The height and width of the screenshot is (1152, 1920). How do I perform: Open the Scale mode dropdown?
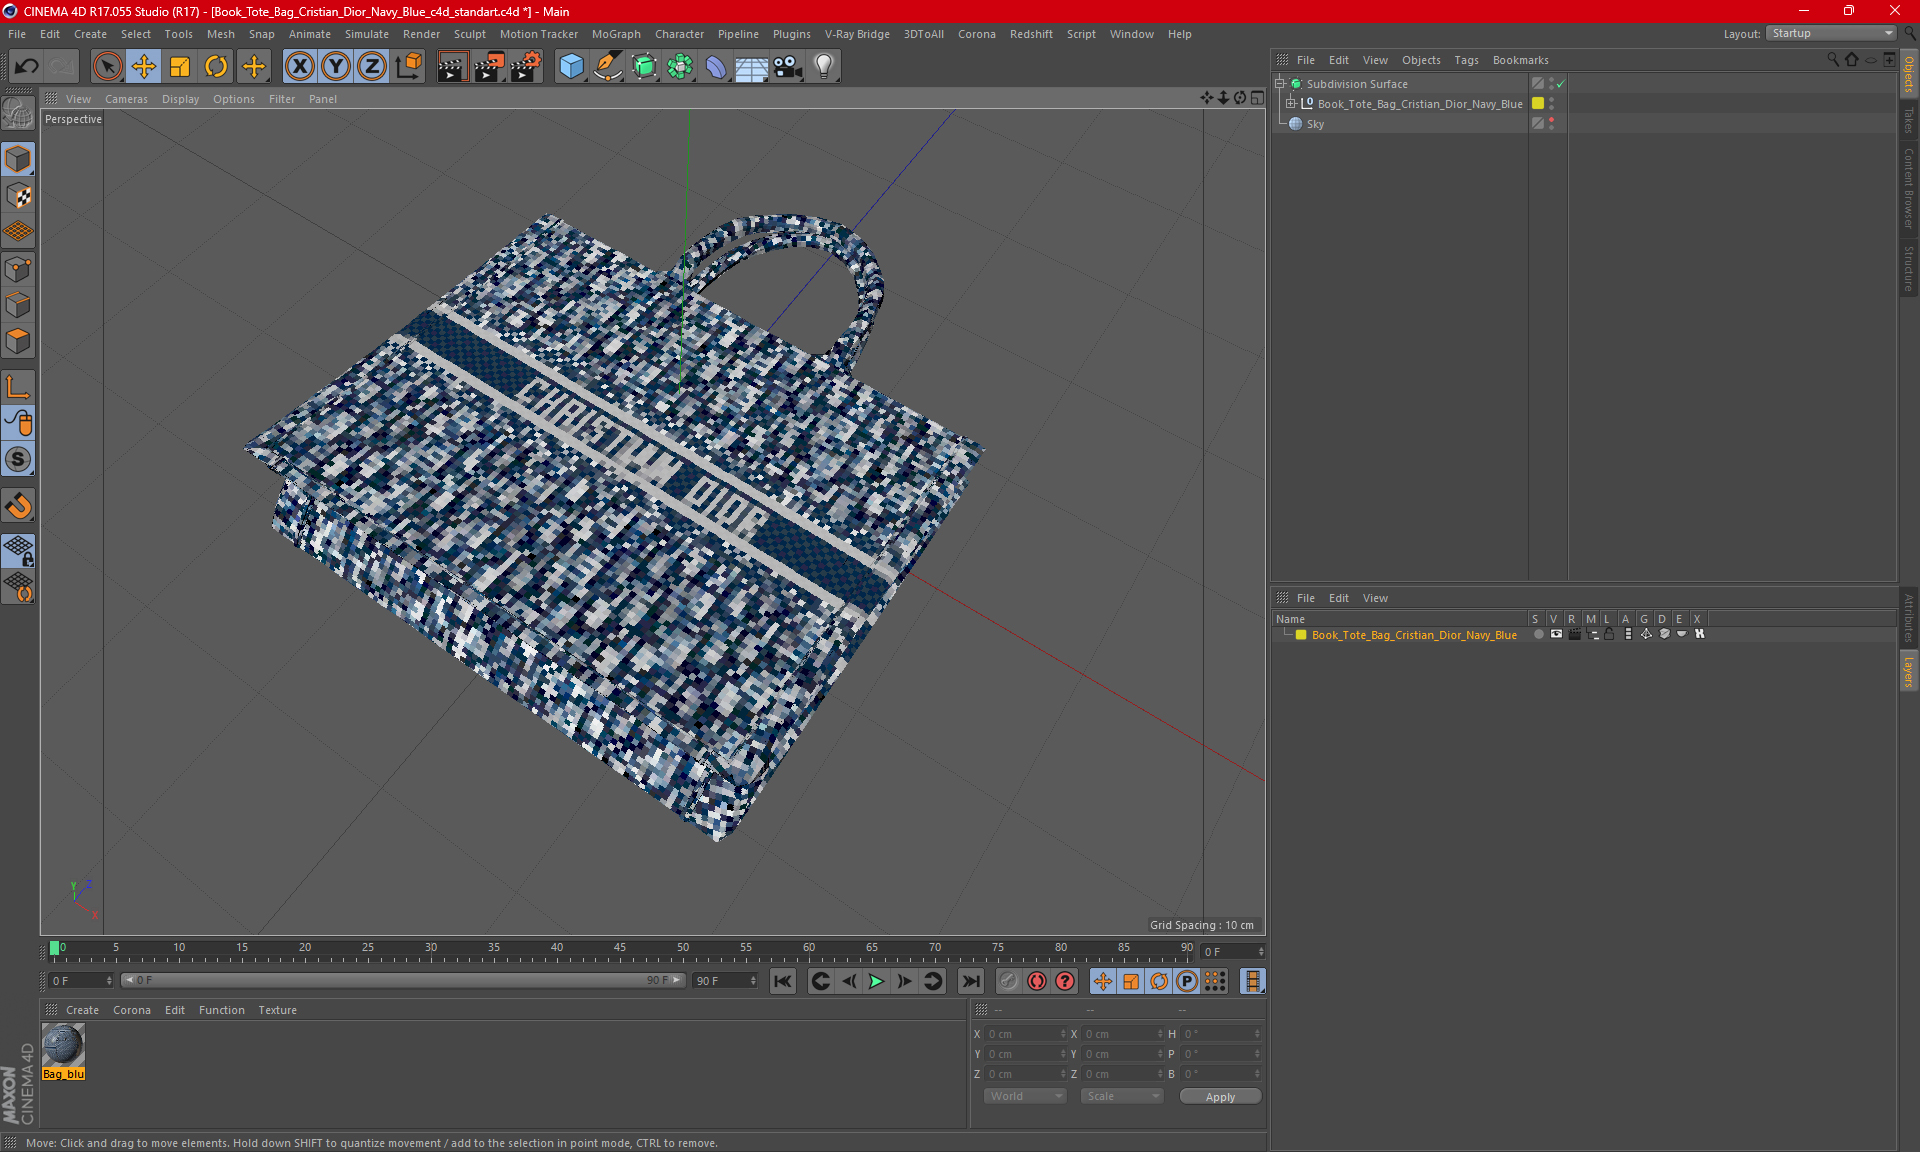tap(1122, 1097)
